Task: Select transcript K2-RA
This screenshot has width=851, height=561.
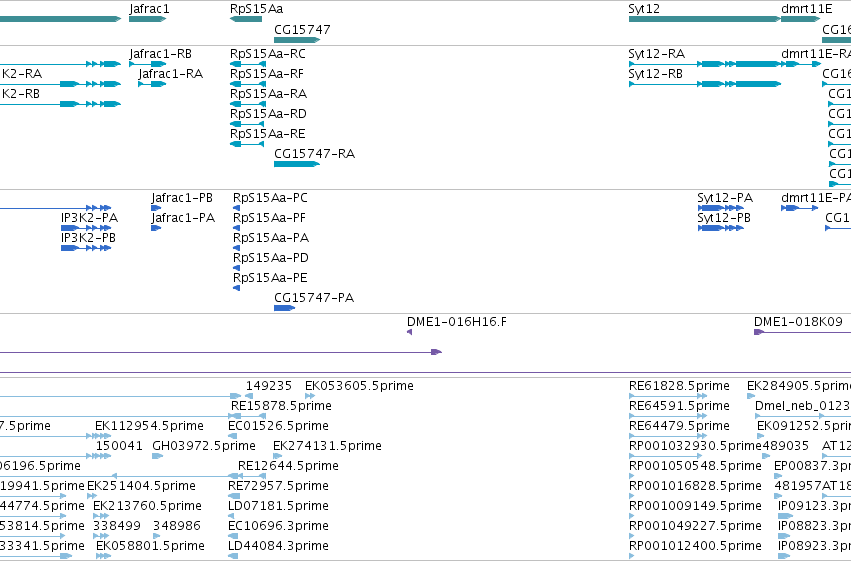Action: point(60,84)
